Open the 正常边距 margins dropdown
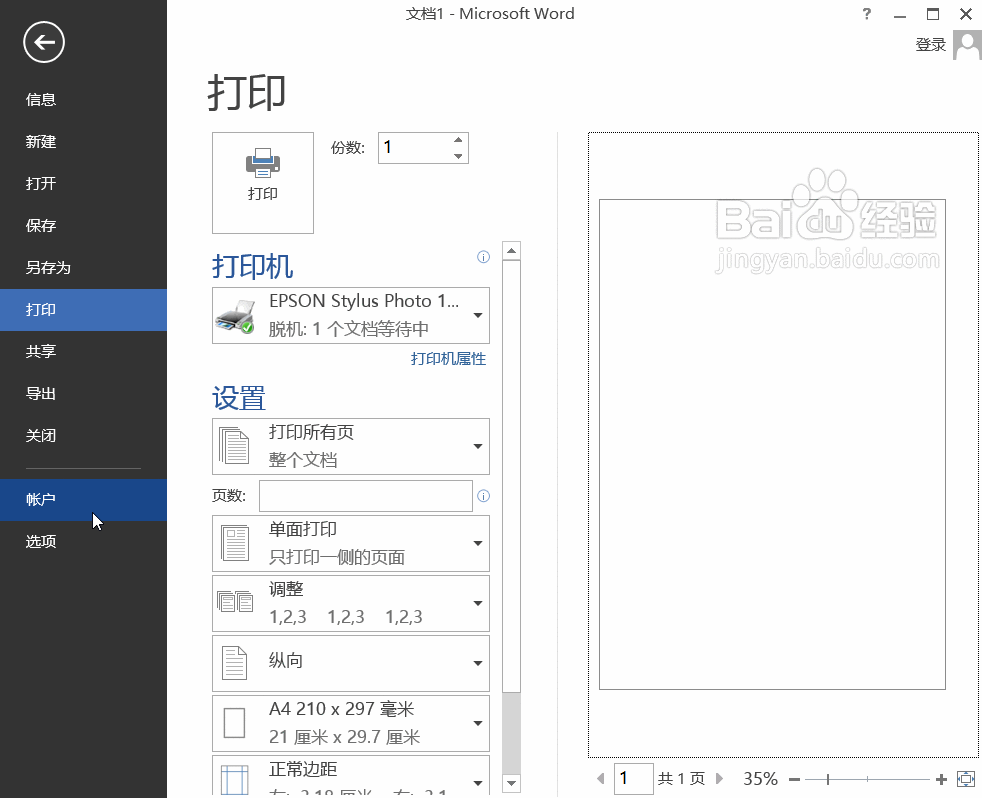 click(351, 776)
